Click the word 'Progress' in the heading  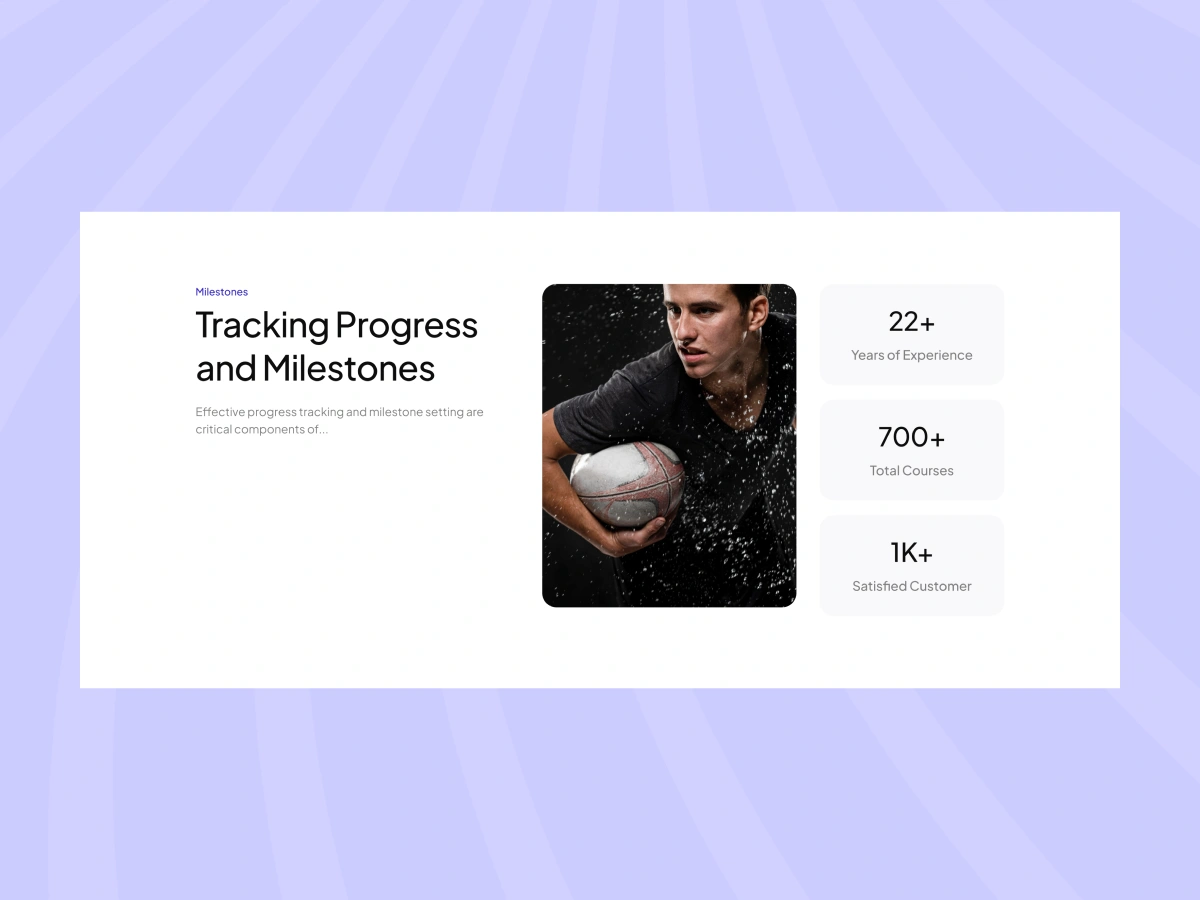407,326
